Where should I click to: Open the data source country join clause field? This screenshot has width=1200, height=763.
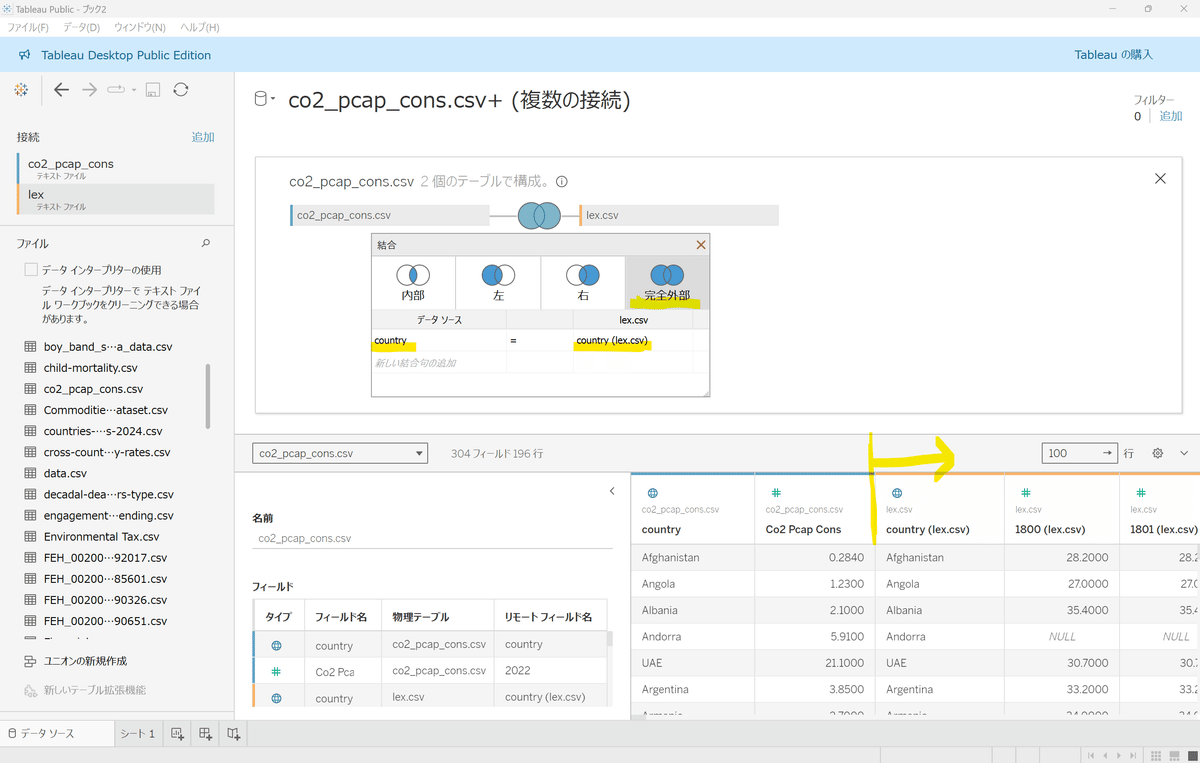(x=439, y=341)
